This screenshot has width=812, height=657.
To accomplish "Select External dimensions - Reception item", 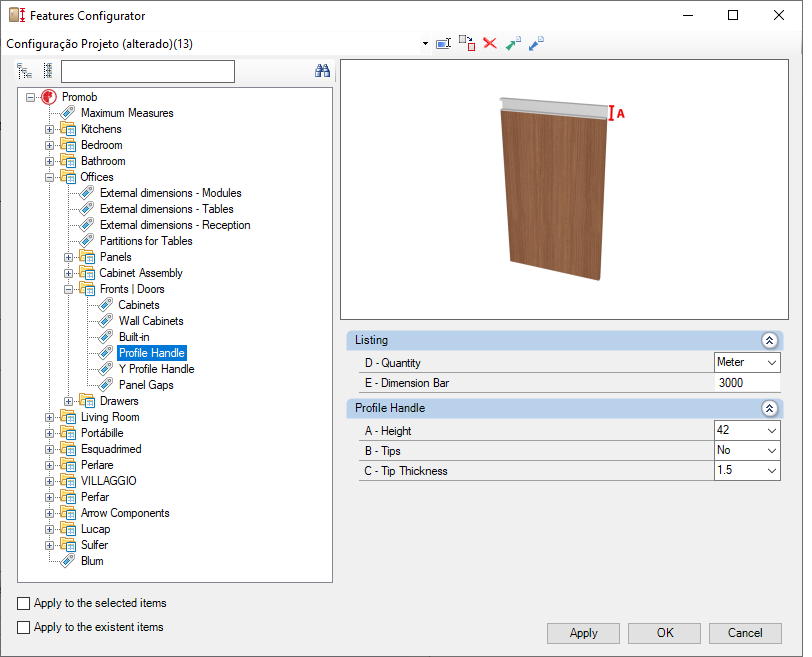I will pos(175,225).
